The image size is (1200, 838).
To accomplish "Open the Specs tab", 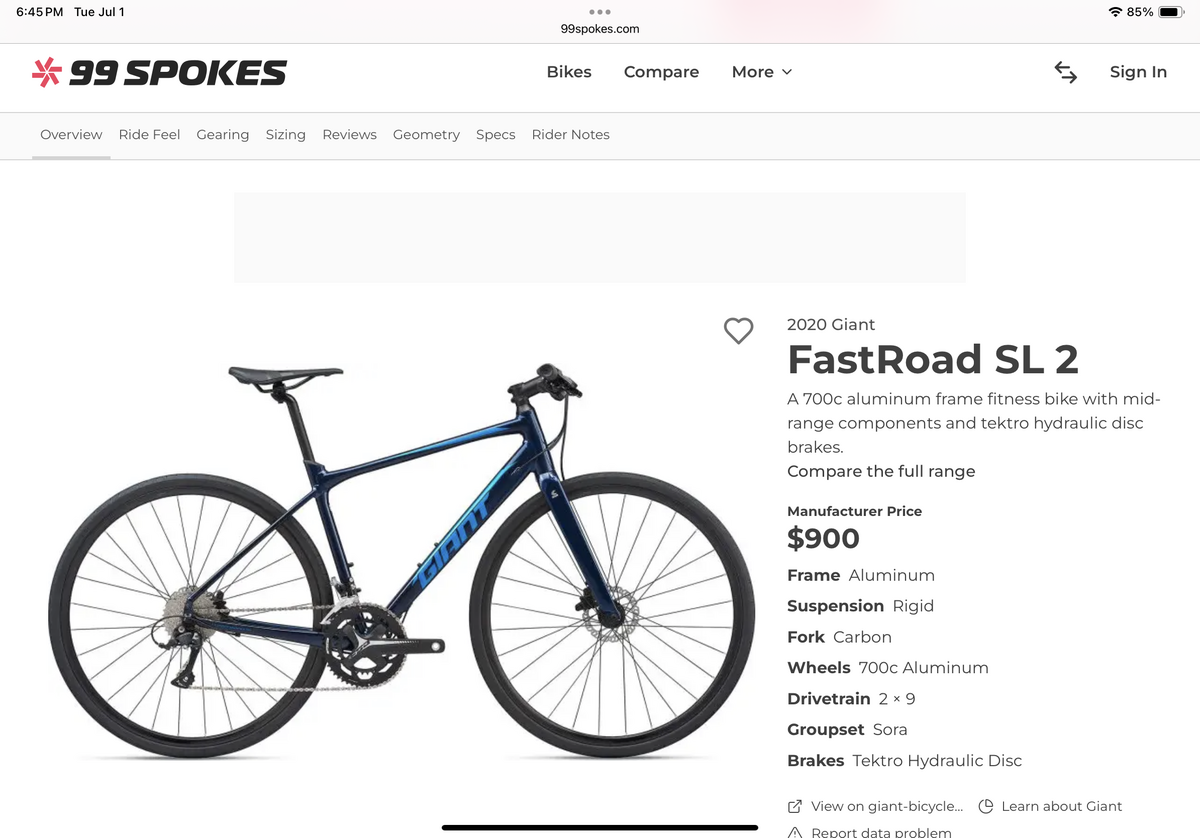I will point(496,134).
